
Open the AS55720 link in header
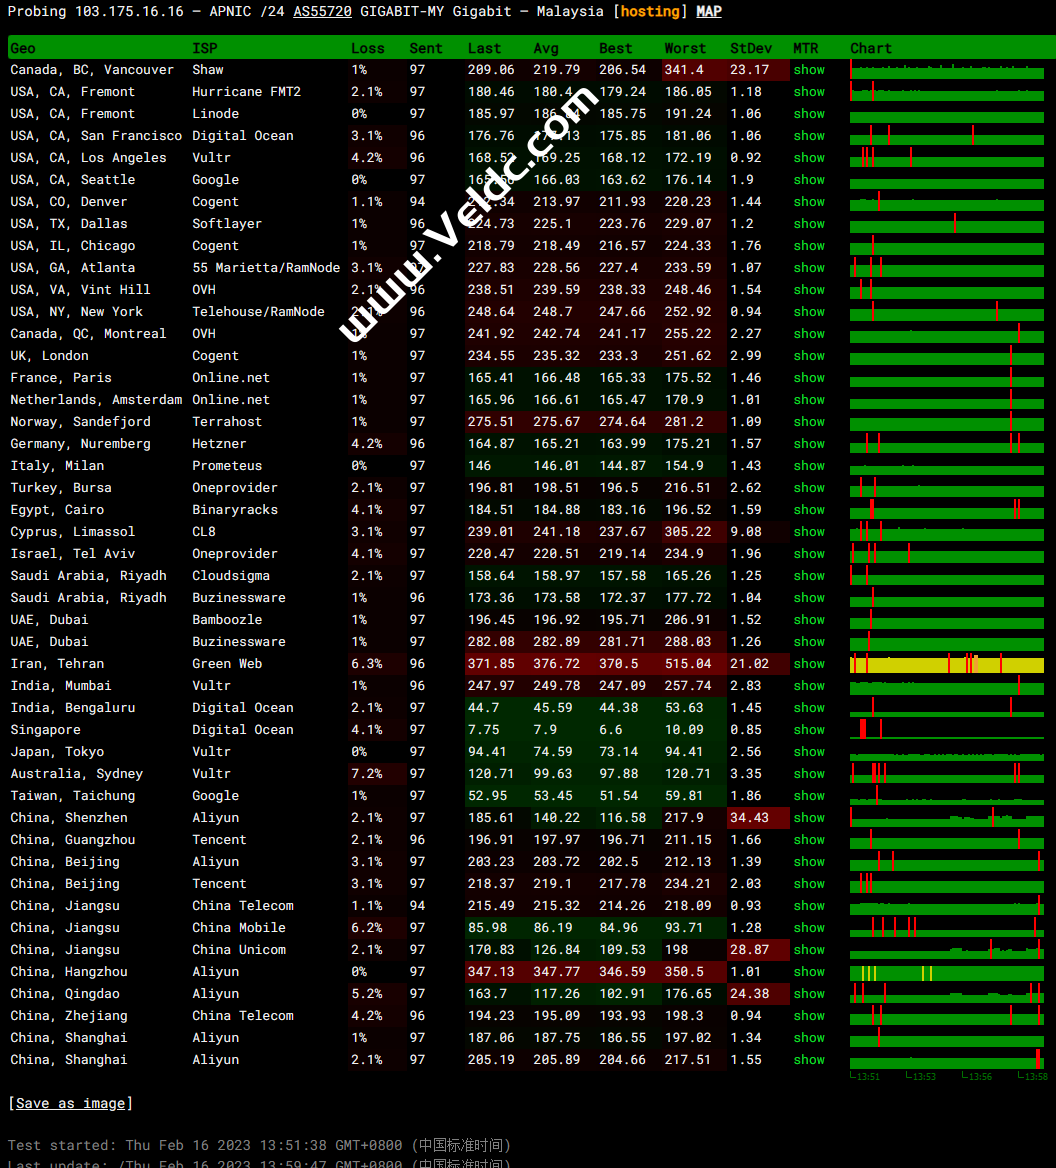(x=322, y=11)
